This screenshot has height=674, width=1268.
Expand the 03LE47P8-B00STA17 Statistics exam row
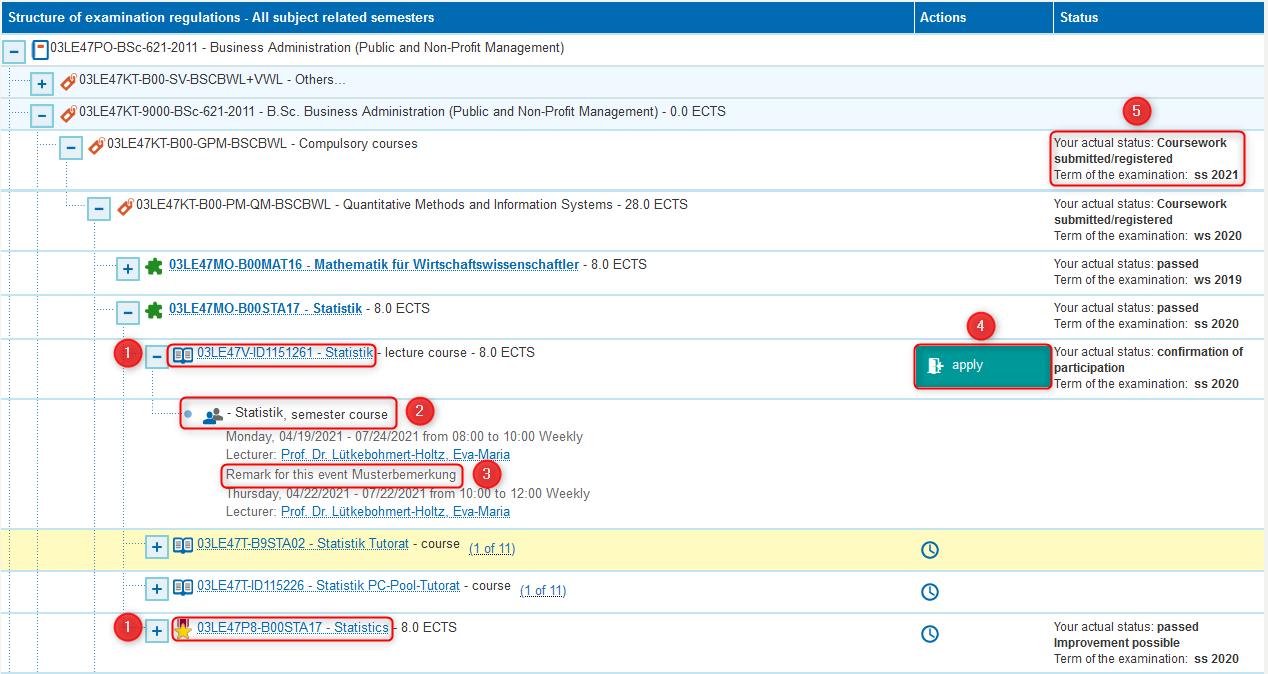pos(157,631)
